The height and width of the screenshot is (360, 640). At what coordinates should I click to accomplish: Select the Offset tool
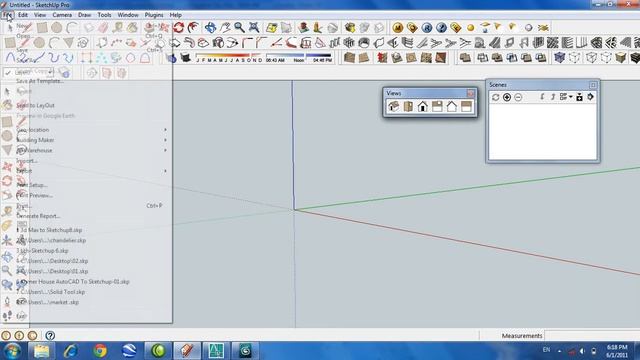click(x=193, y=27)
